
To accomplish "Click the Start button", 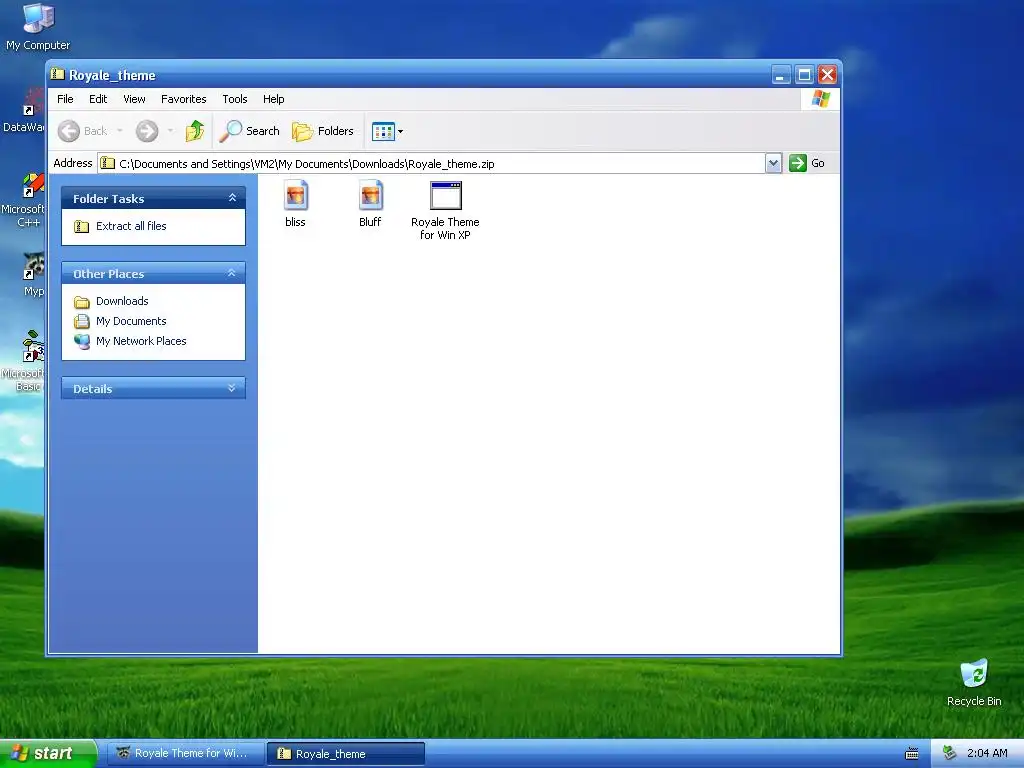I will tap(48, 753).
